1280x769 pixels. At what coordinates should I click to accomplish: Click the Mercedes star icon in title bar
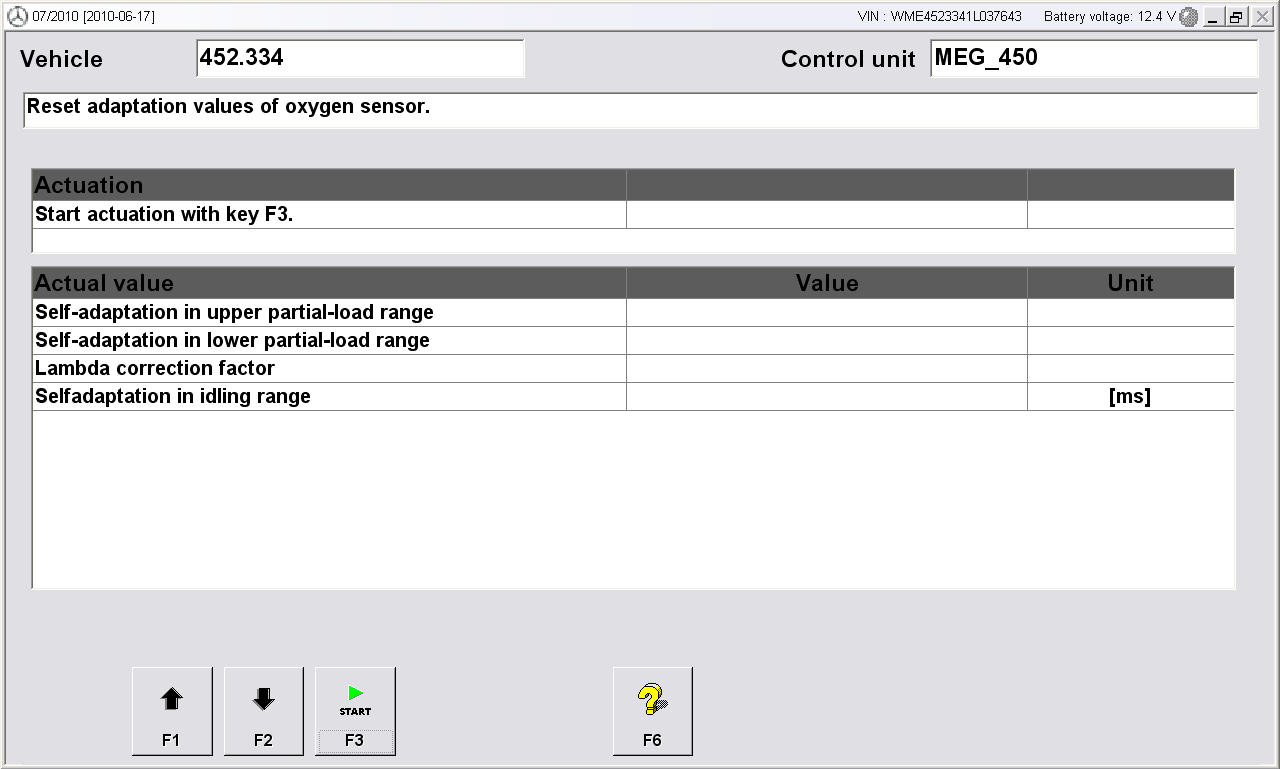17,17
